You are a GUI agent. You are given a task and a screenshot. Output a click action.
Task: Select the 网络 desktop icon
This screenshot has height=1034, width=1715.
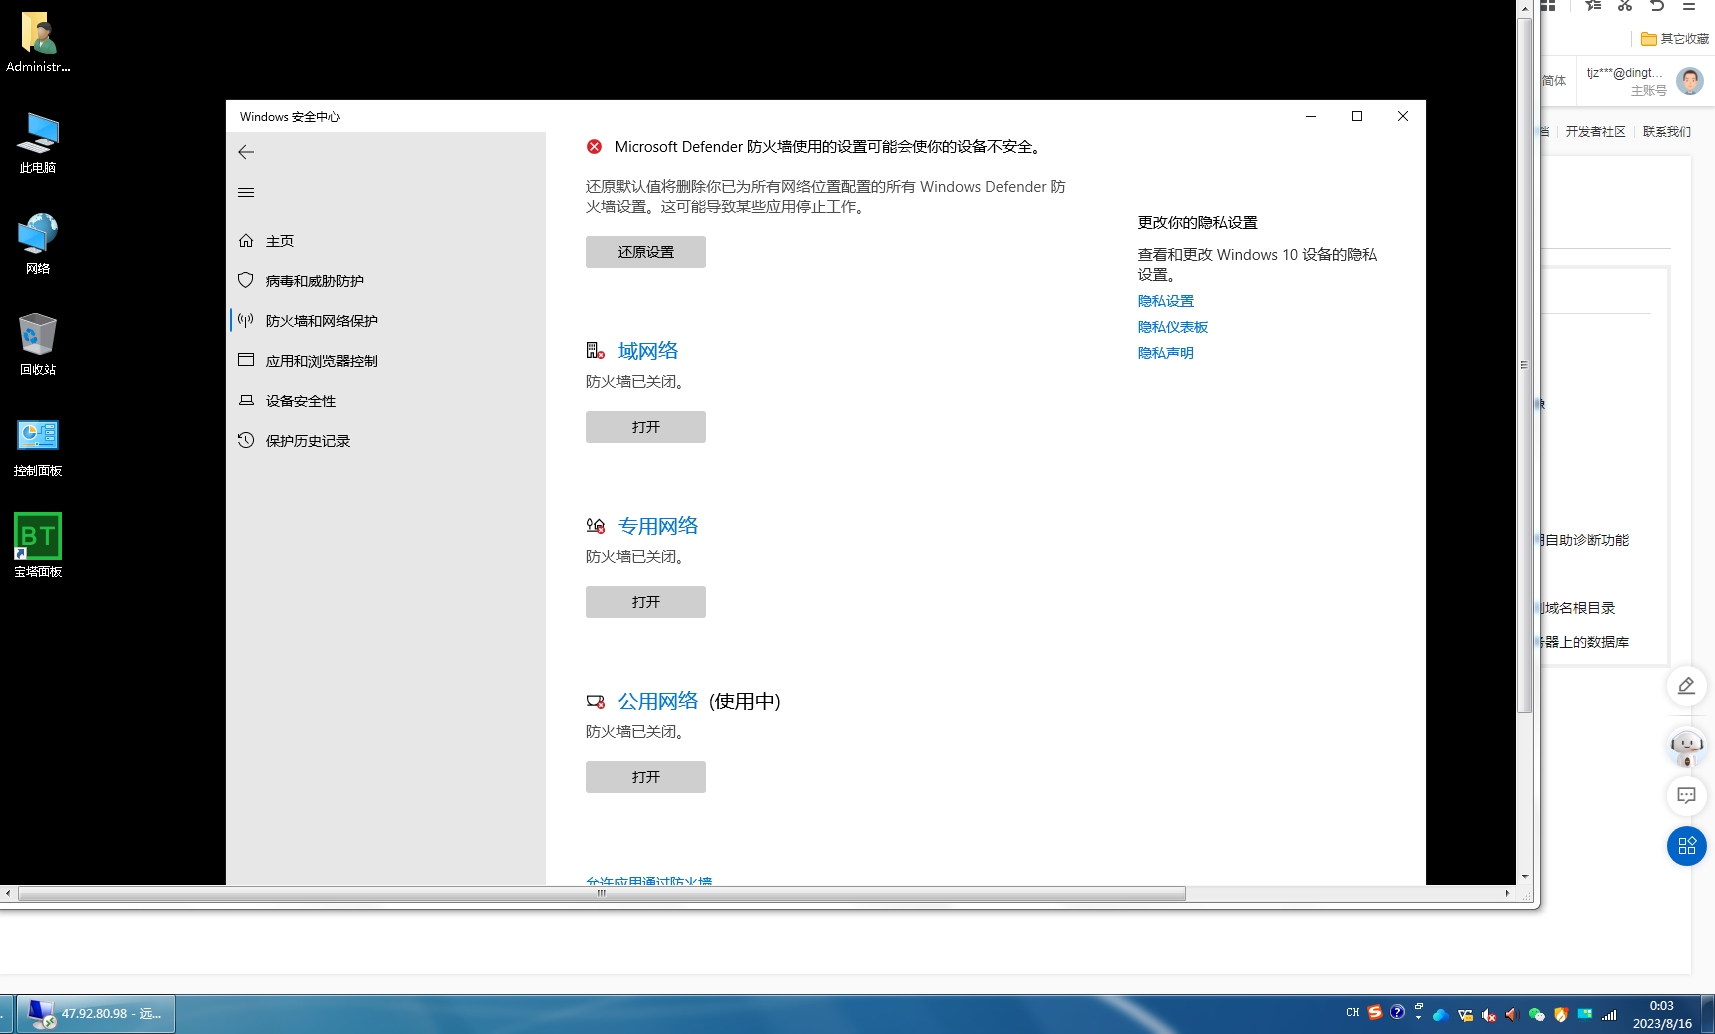(x=38, y=244)
